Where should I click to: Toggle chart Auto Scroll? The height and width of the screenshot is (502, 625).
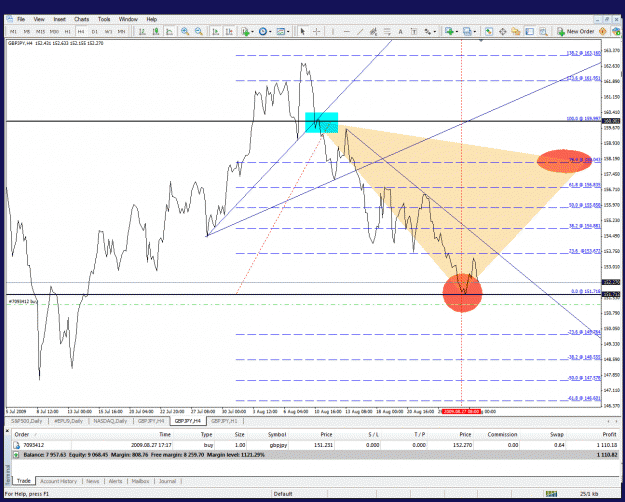[x=216, y=31]
